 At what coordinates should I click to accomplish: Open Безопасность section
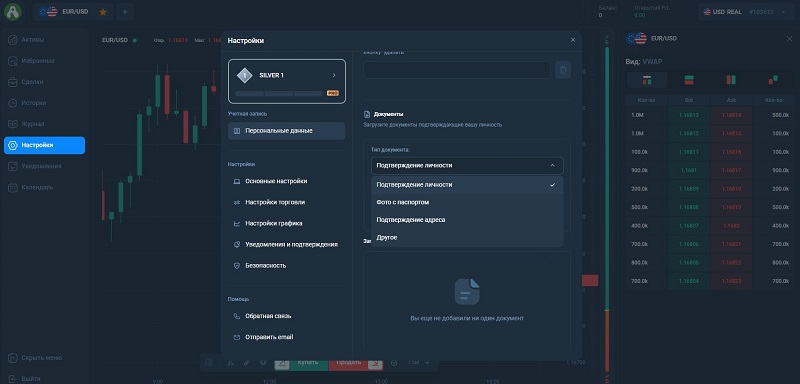(286, 266)
